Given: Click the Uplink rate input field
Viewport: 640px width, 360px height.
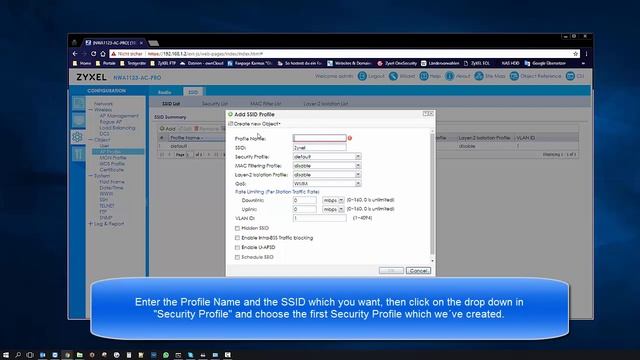Looking at the screenshot, I should point(304,209).
